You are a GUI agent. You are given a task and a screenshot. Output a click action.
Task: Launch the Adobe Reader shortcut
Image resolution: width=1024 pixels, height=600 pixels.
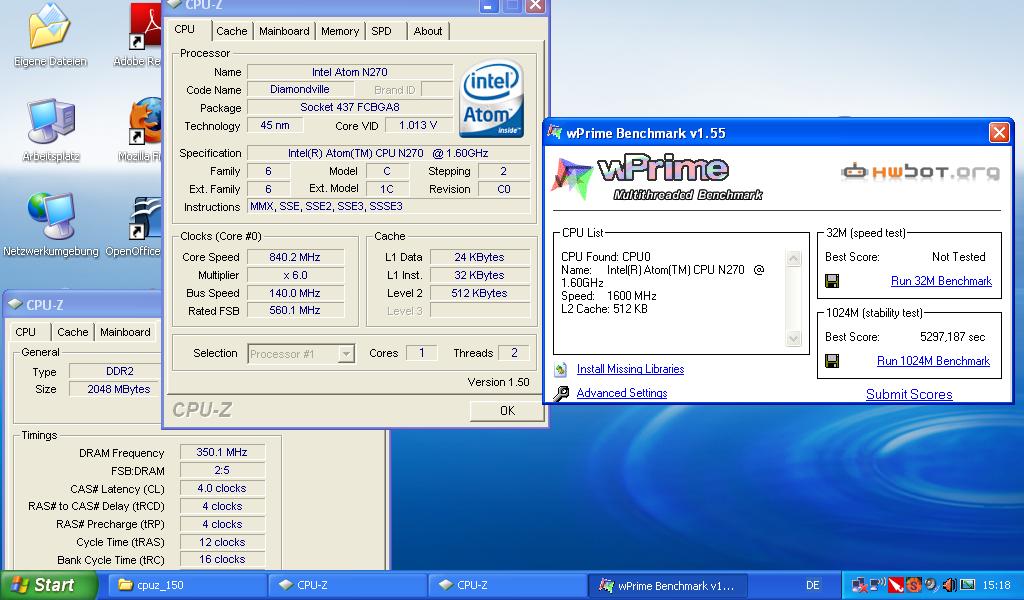145,26
